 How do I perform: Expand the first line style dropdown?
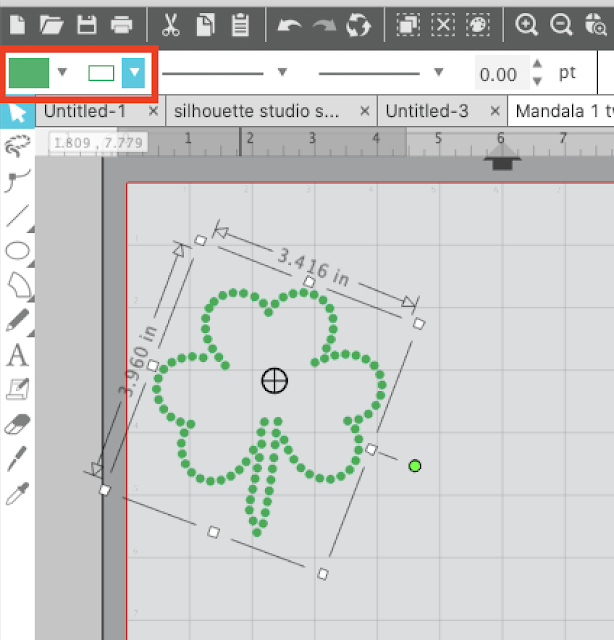tap(282, 72)
